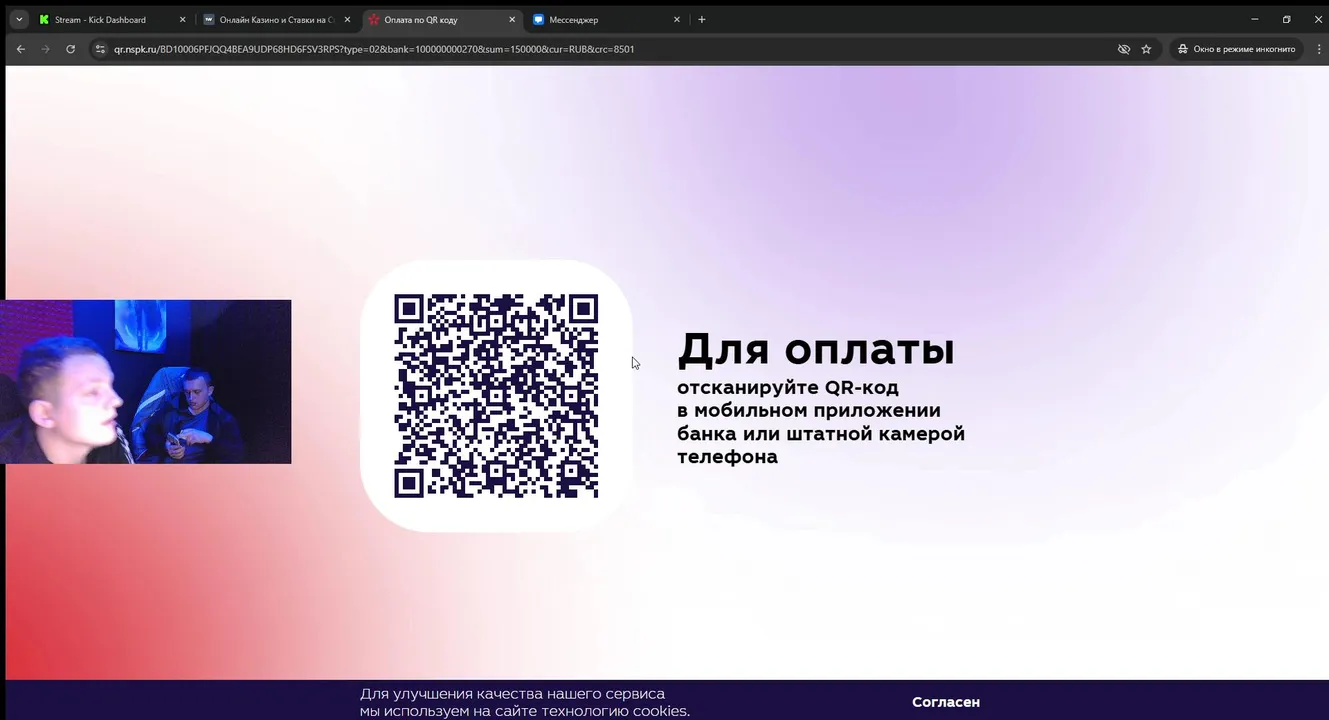The height and width of the screenshot is (720, 1329).
Task: Click the Согласен cookie consent button
Action: point(946,702)
